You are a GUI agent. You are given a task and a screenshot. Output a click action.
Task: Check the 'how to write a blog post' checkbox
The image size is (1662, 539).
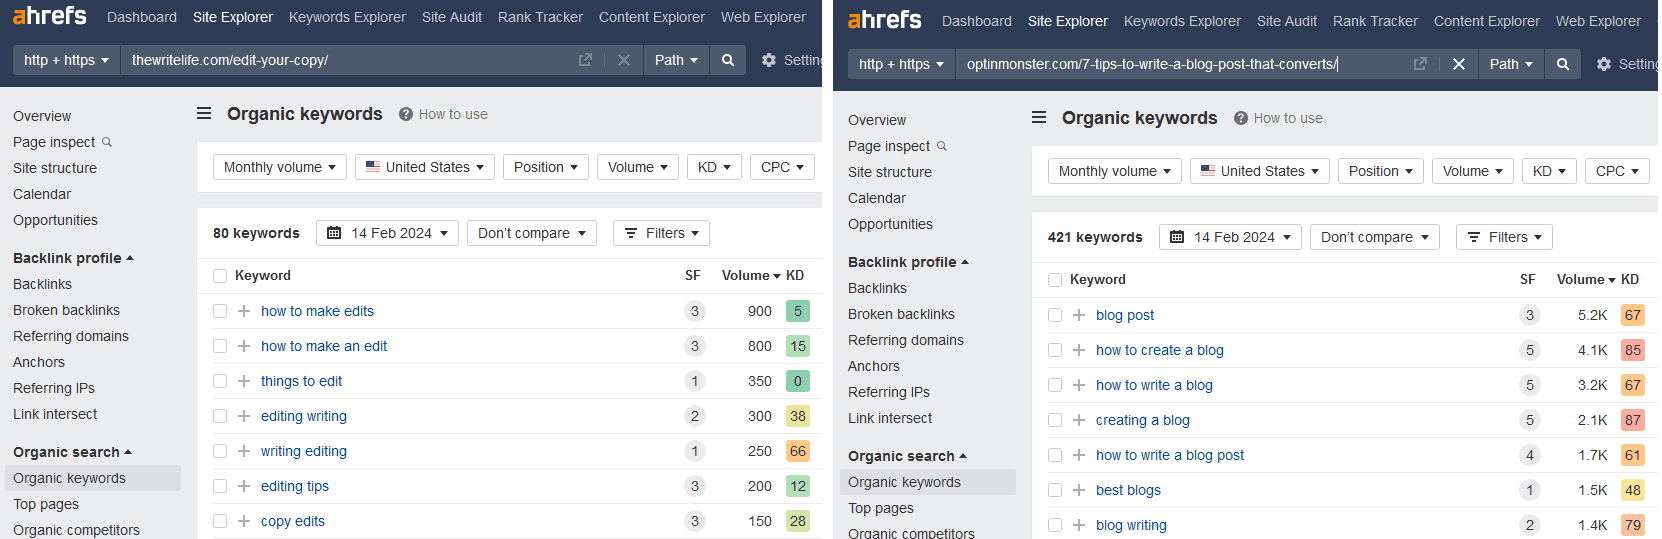pyautogui.click(x=1055, y=455)
